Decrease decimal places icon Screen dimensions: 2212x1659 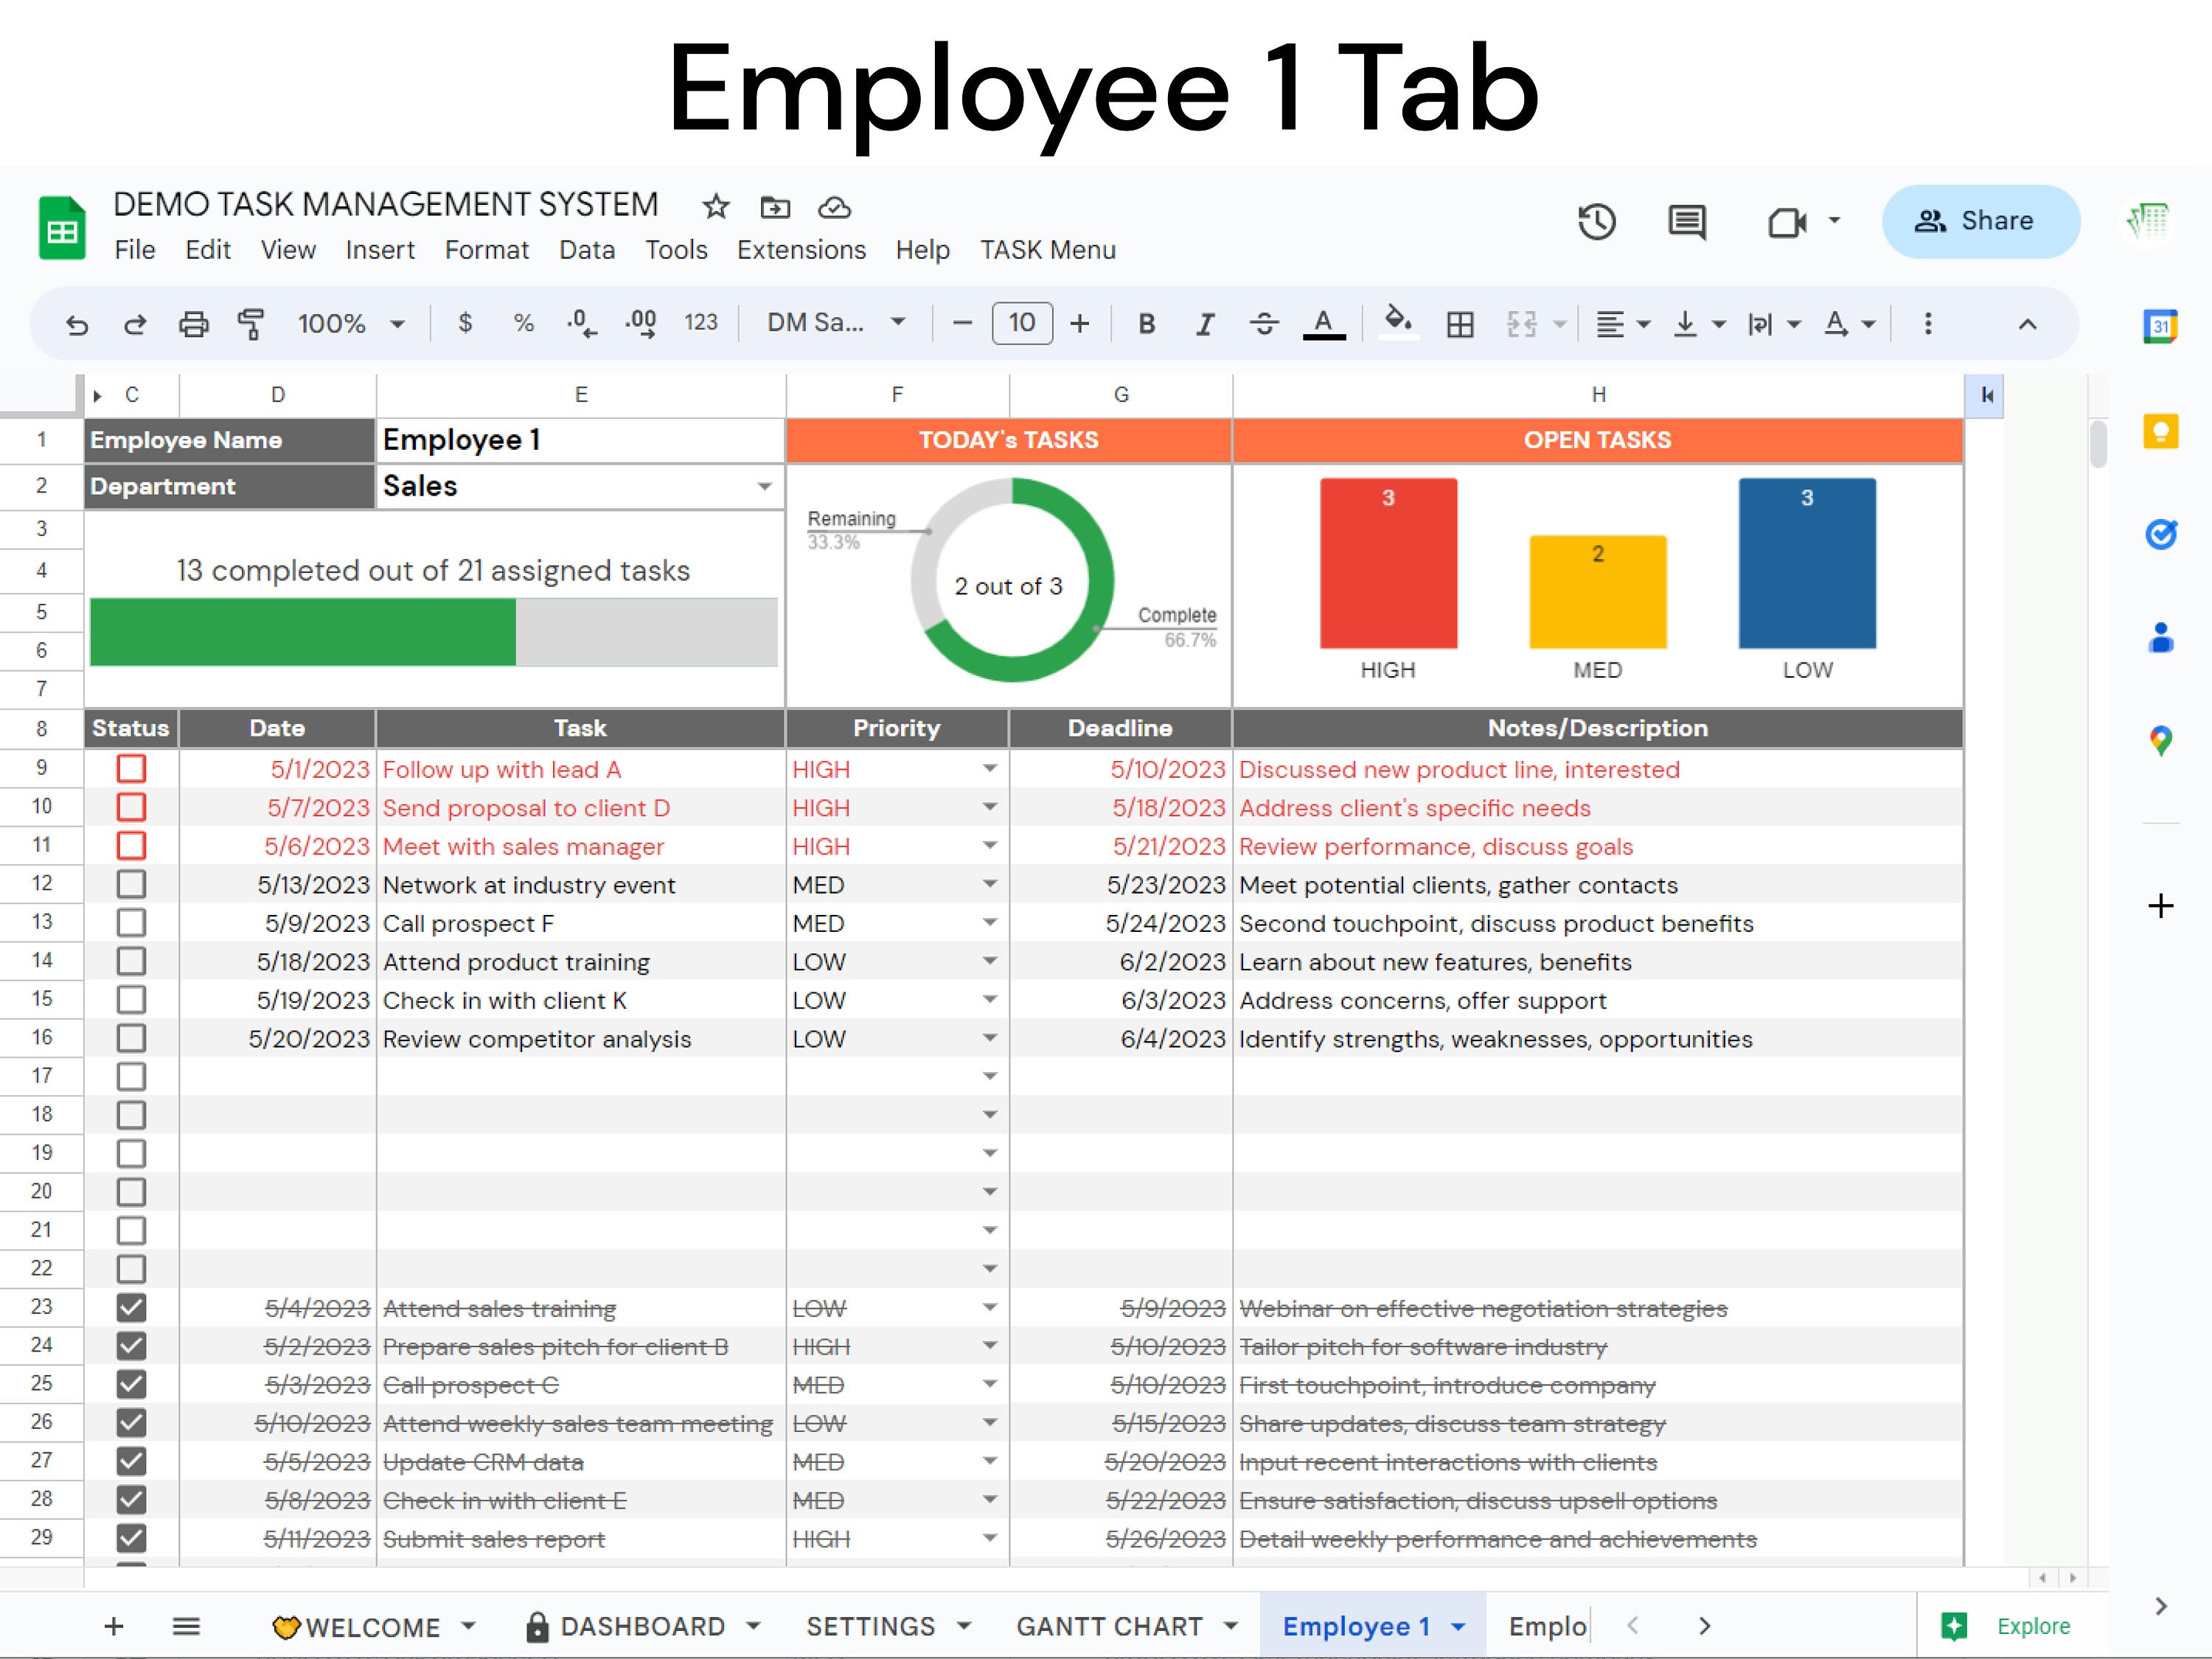[581, 323]
